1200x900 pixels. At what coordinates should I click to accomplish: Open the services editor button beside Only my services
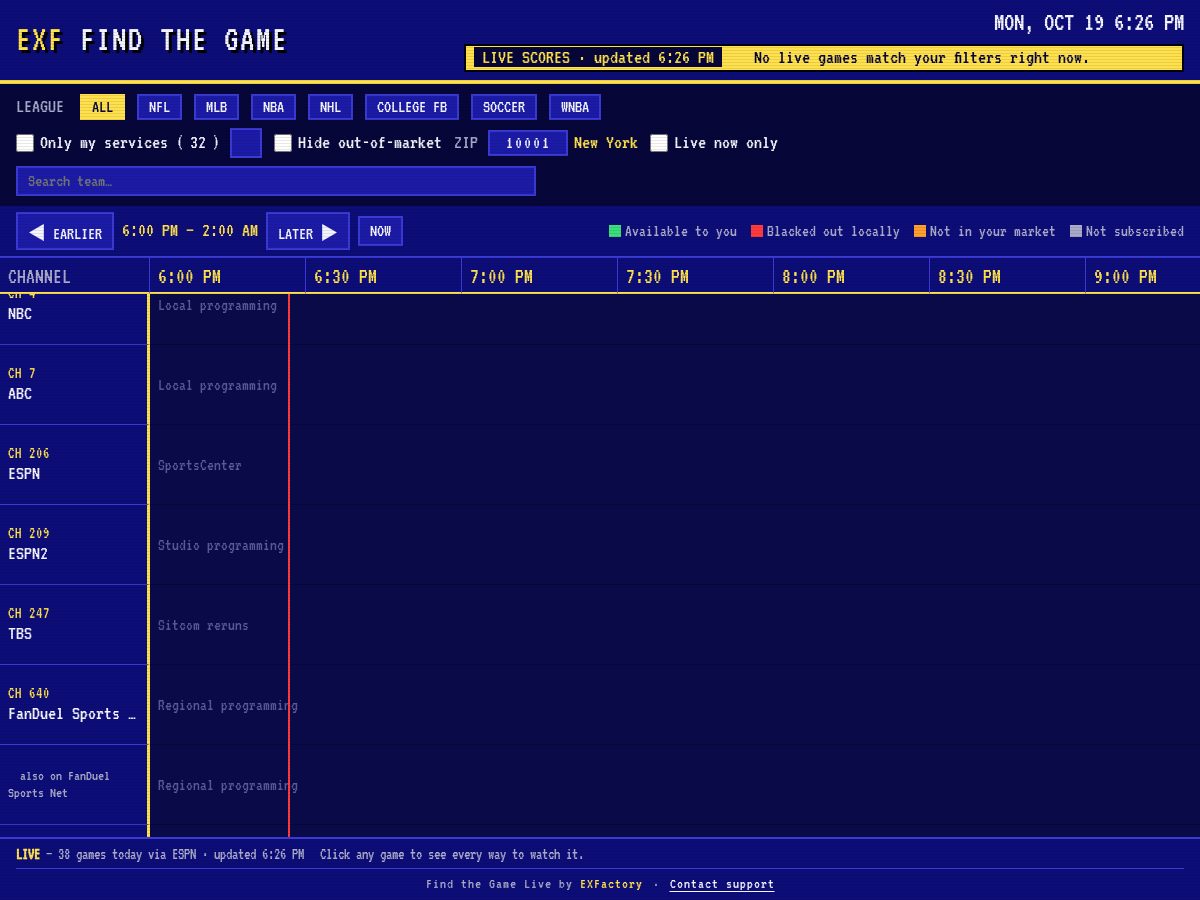(x=246, y=143)
